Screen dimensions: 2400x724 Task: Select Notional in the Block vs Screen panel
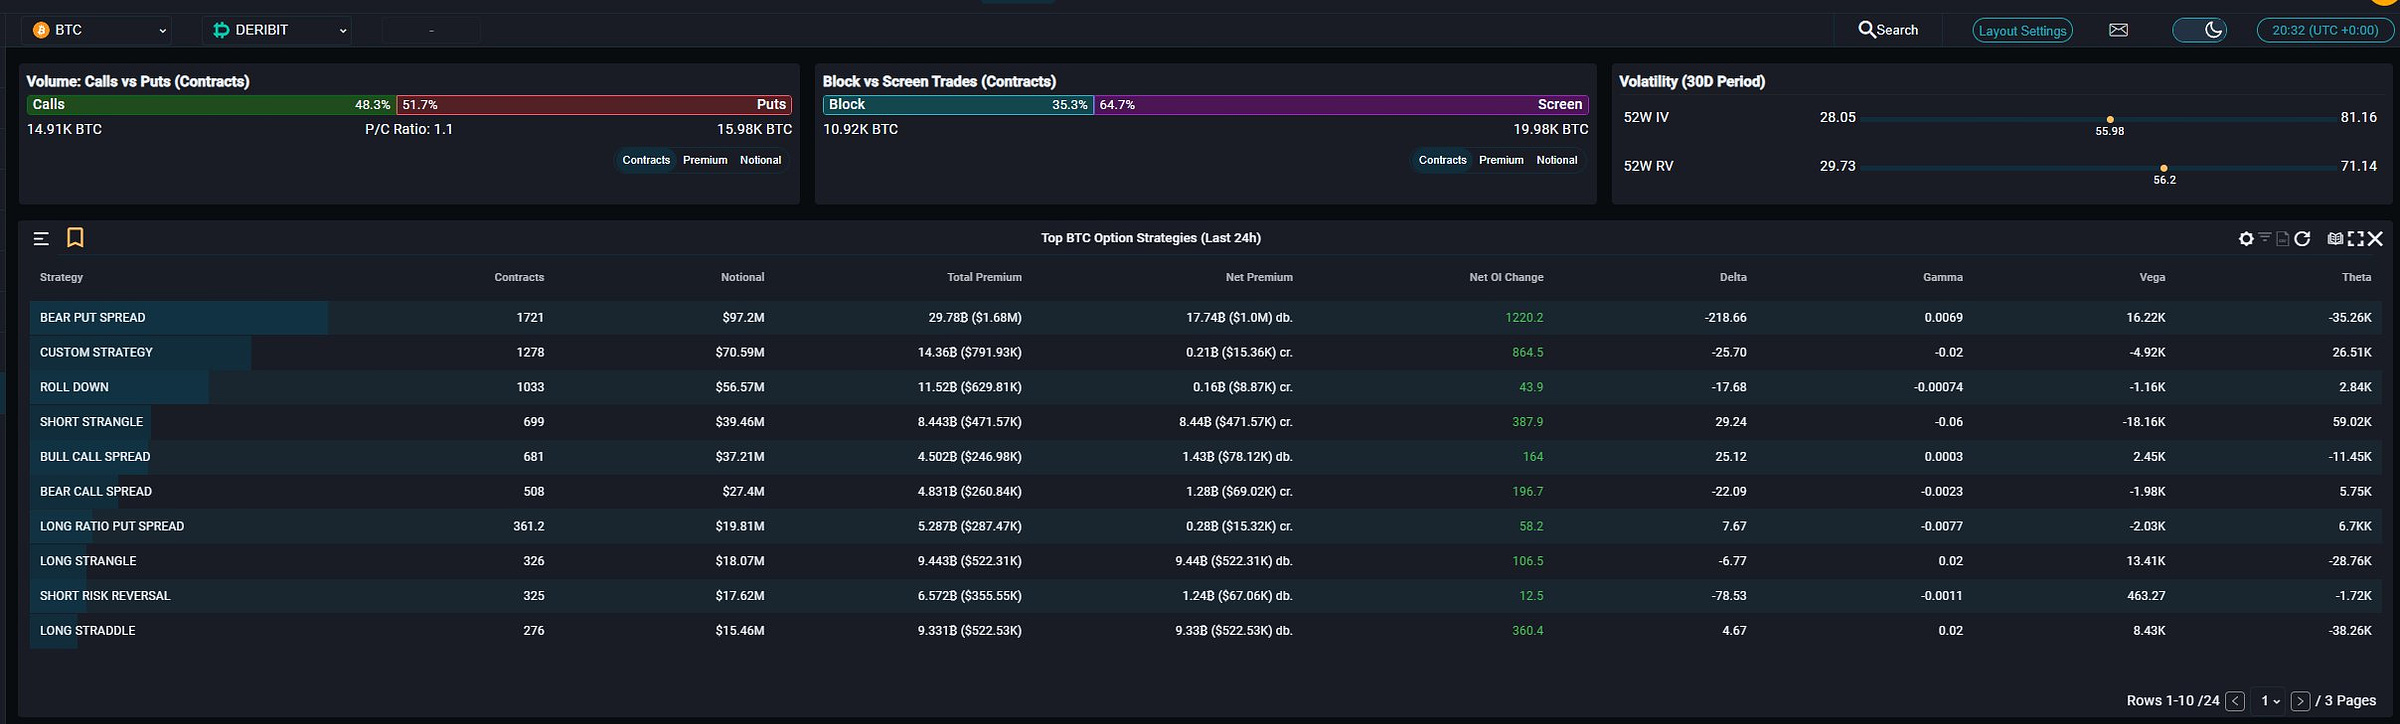click(x=1556, y=160)
